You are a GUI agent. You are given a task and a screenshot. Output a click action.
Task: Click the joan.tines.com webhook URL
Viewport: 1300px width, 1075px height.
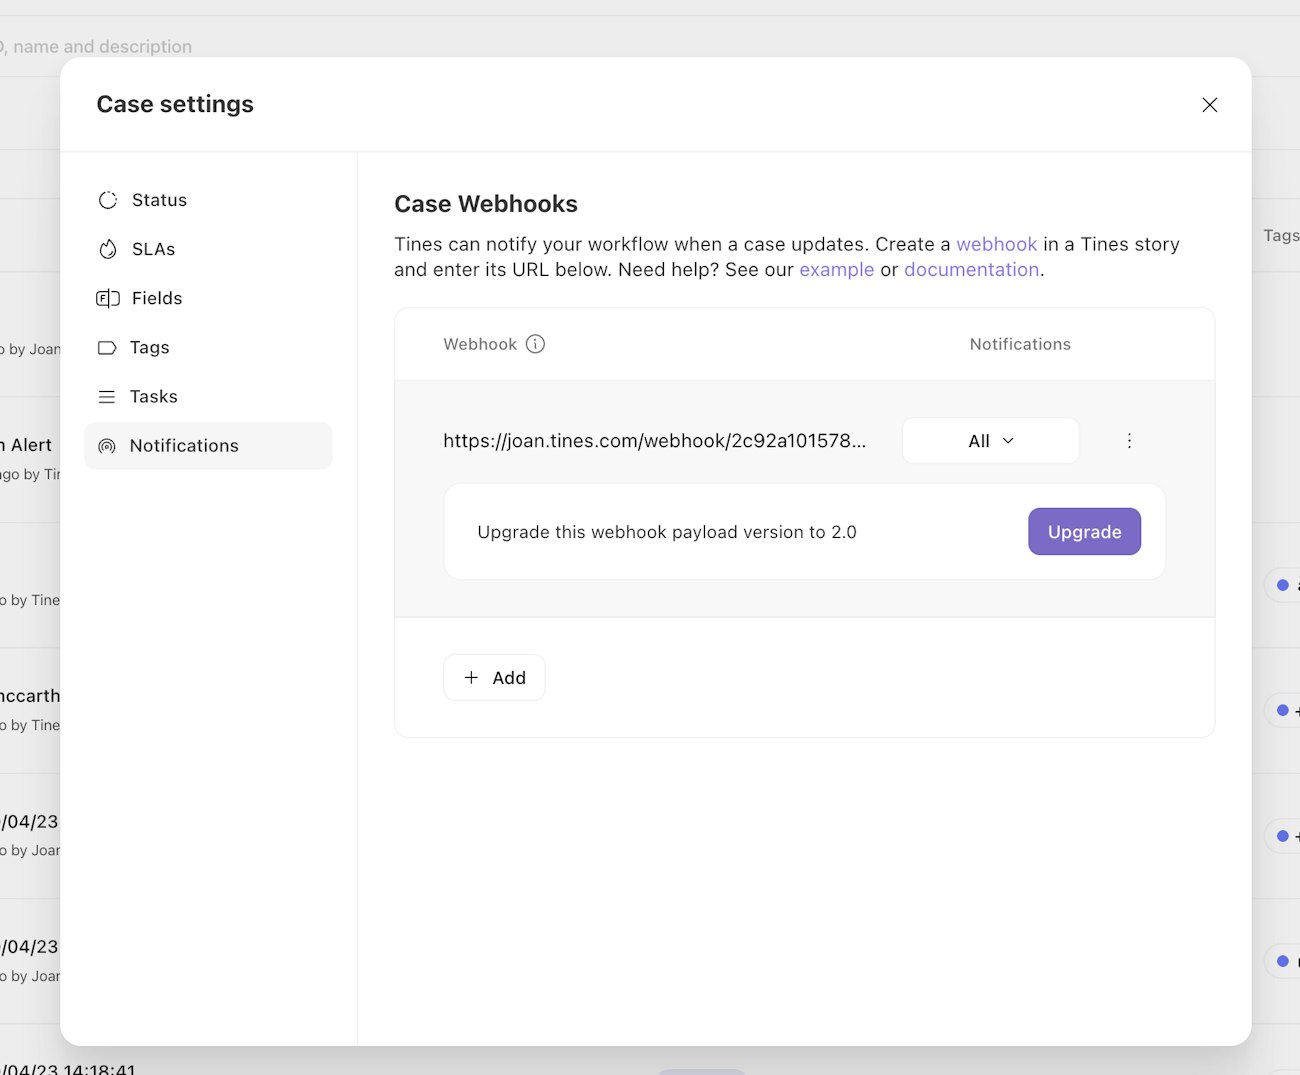tap(654, 441)
